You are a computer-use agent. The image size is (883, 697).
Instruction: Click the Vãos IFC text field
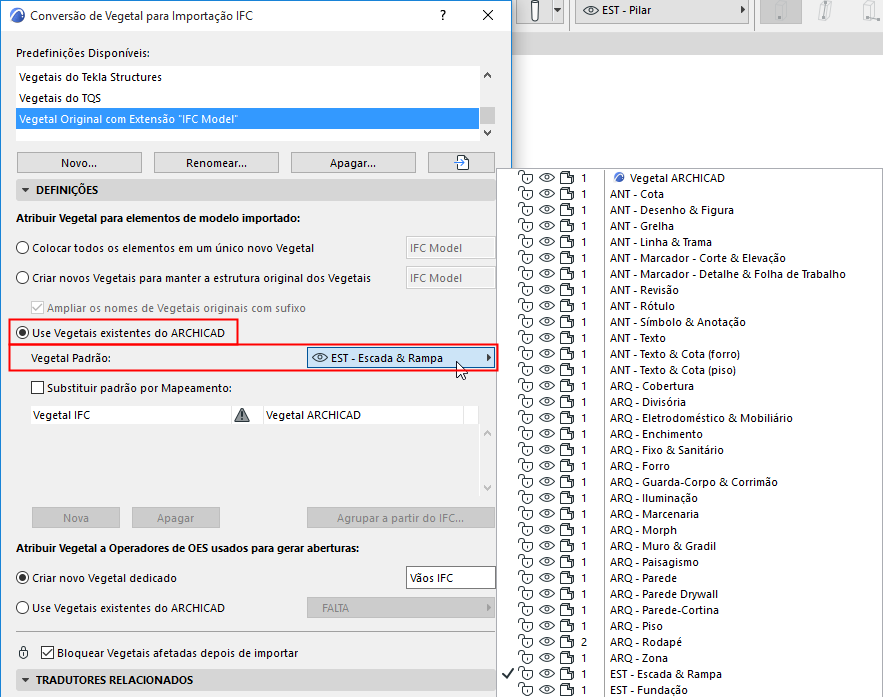451,578
